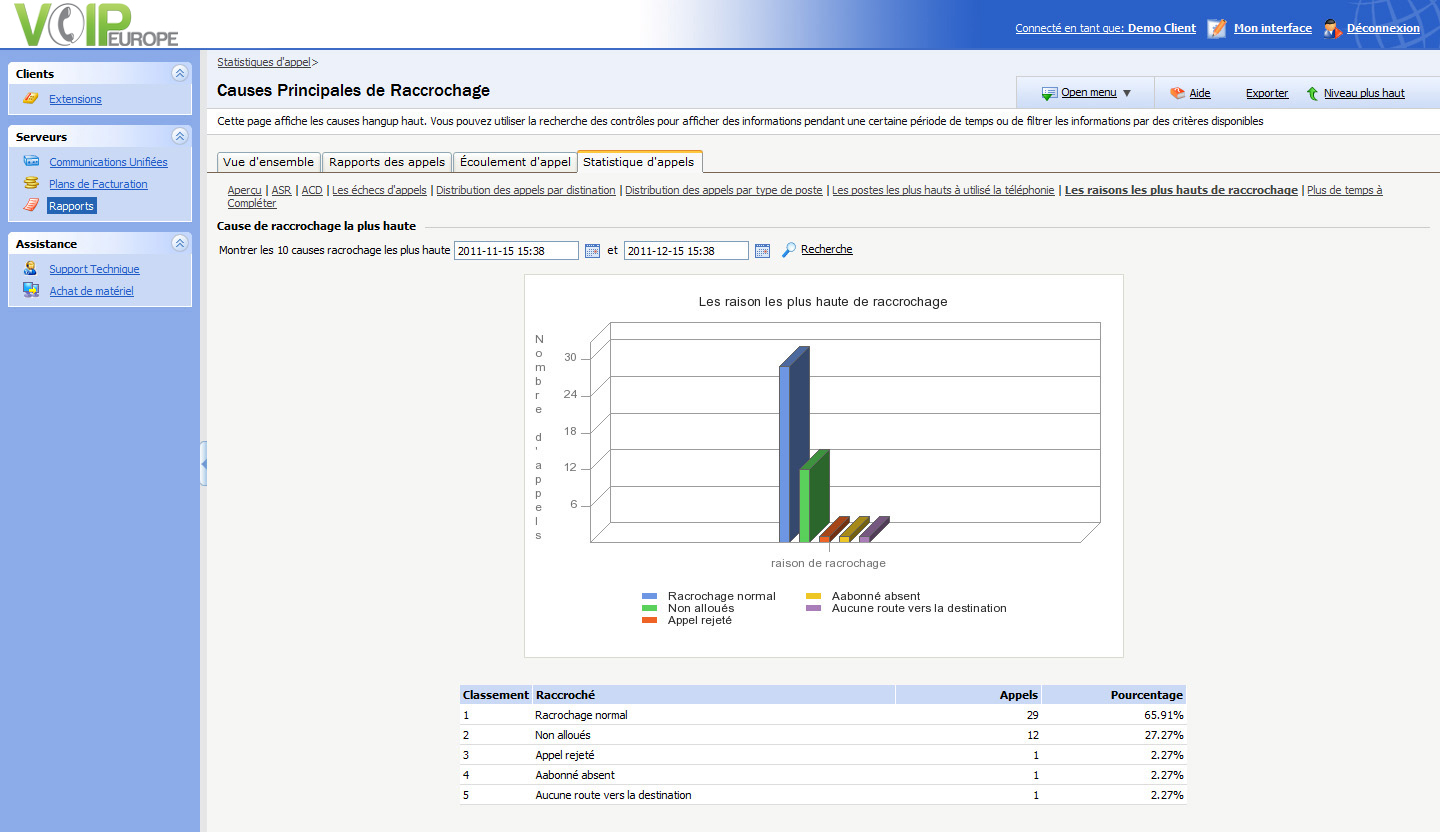Click the sidebar collapse handle arrow
The height and width of the screenshot is (832, 1440).
(204, 464)
